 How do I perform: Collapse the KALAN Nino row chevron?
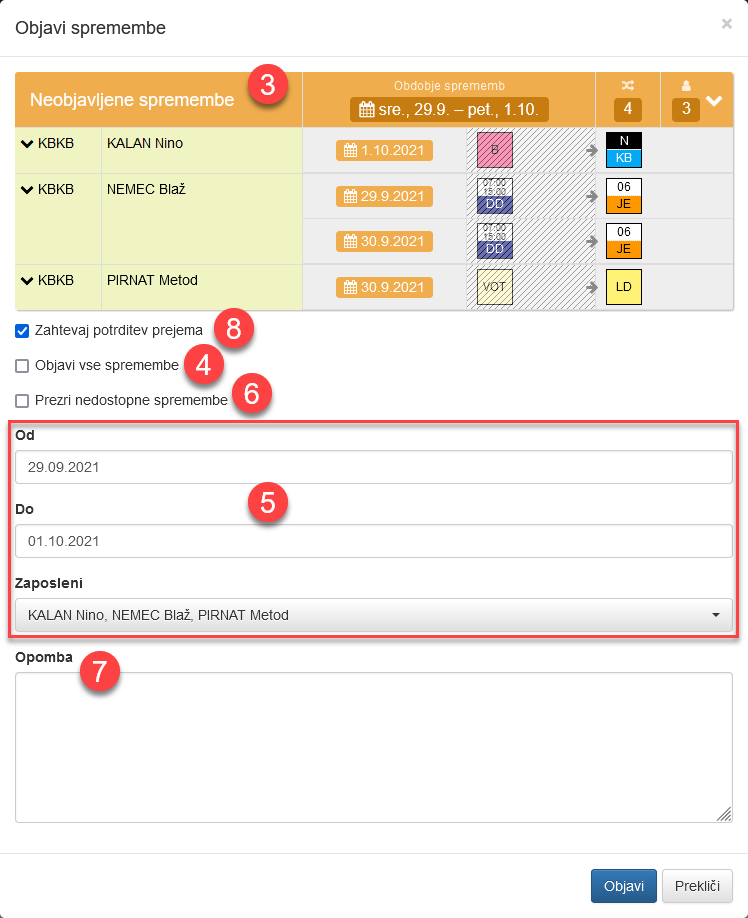(x=27, y=143)
